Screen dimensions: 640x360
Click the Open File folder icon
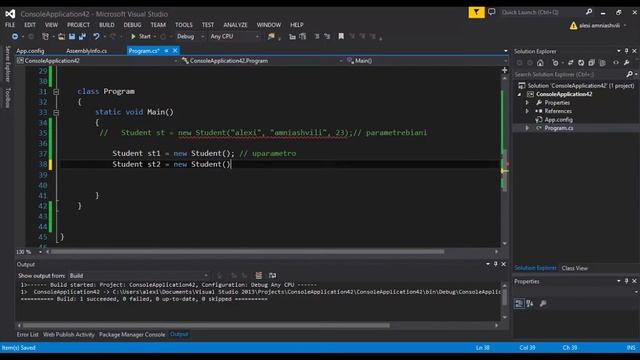click(61, 36)
